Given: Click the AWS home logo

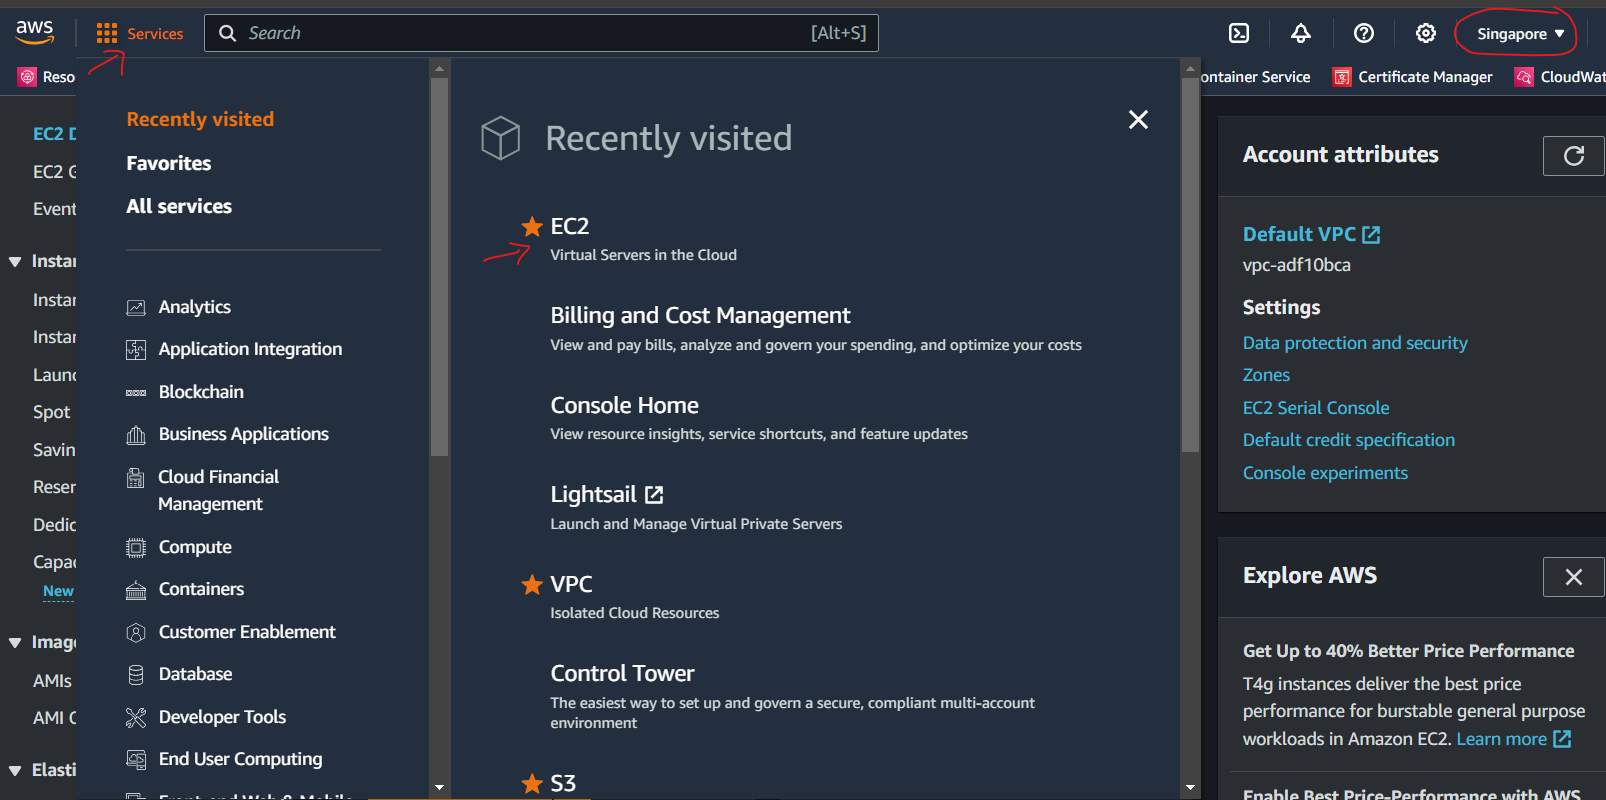Looking at the screenshot, I should pyautogui.click(x=35, y=32).
